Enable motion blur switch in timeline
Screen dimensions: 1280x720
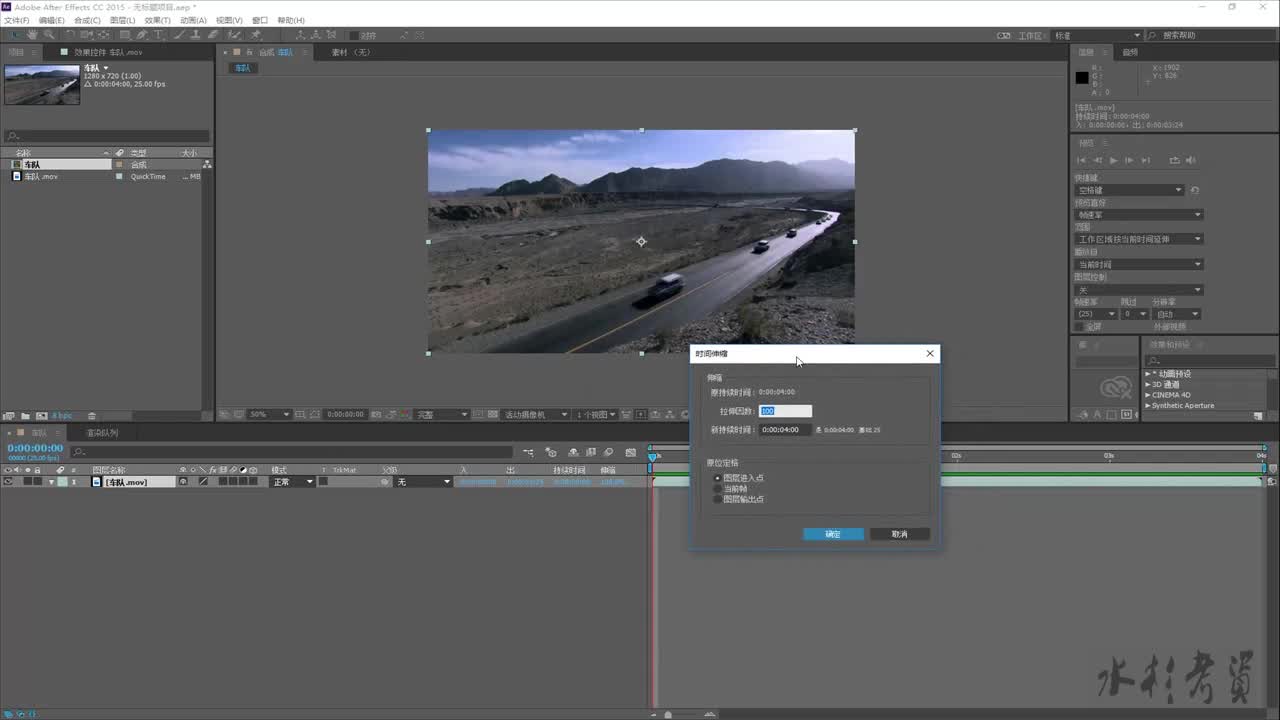608,452
